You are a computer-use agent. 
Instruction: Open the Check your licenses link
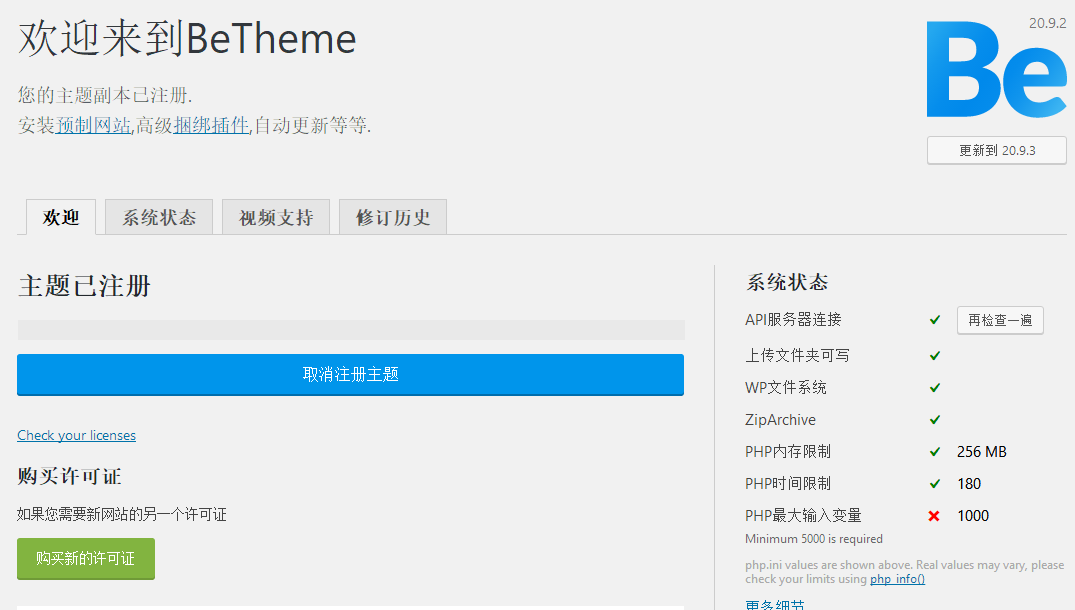[x=76, y=435]
